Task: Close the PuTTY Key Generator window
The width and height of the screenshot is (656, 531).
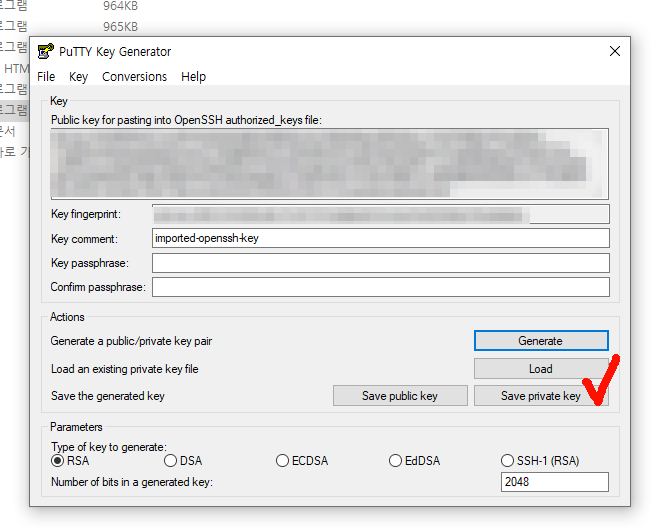Action: pyautogui.click(x=615, y=51)
